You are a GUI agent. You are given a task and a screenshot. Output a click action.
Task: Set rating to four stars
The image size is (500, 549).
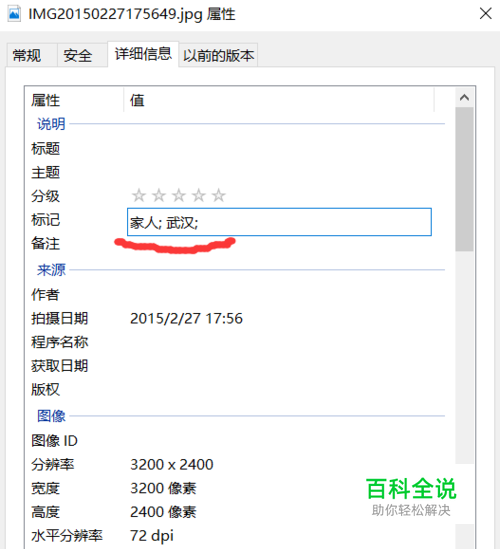click(x=199, y=195)
